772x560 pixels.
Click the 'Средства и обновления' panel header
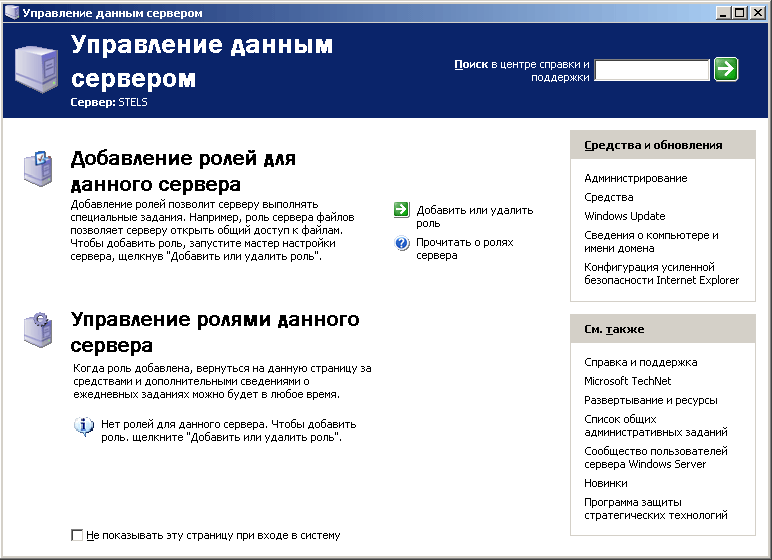663,145
